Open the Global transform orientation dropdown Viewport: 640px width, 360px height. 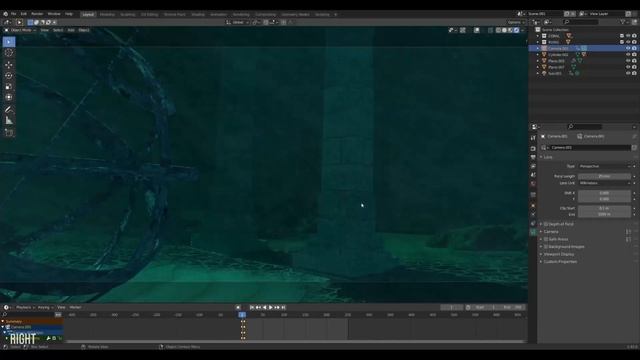[238, 22]
